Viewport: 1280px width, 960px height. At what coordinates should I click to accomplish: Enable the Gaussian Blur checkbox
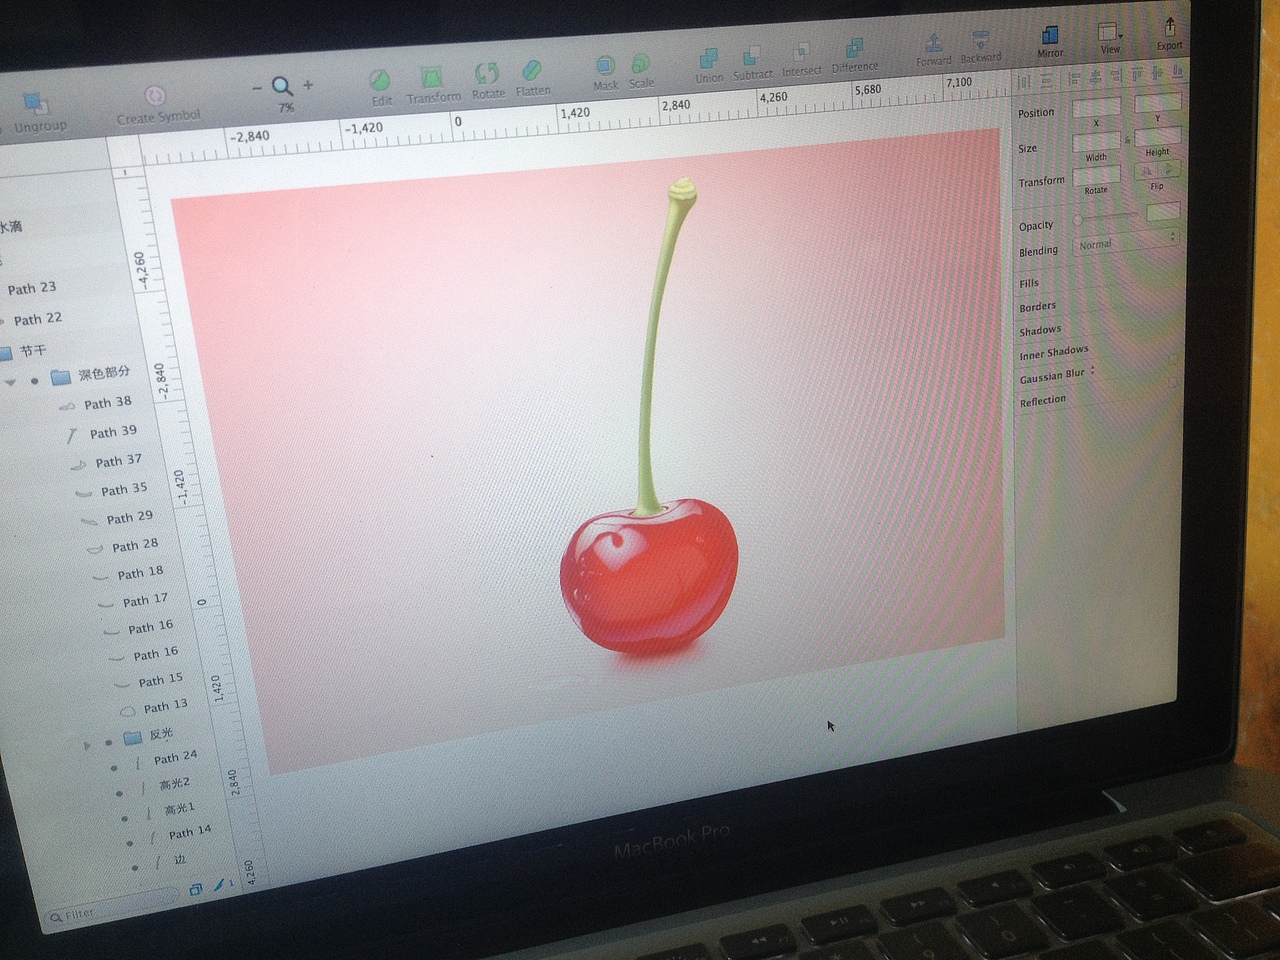(x=1172, y=358)
